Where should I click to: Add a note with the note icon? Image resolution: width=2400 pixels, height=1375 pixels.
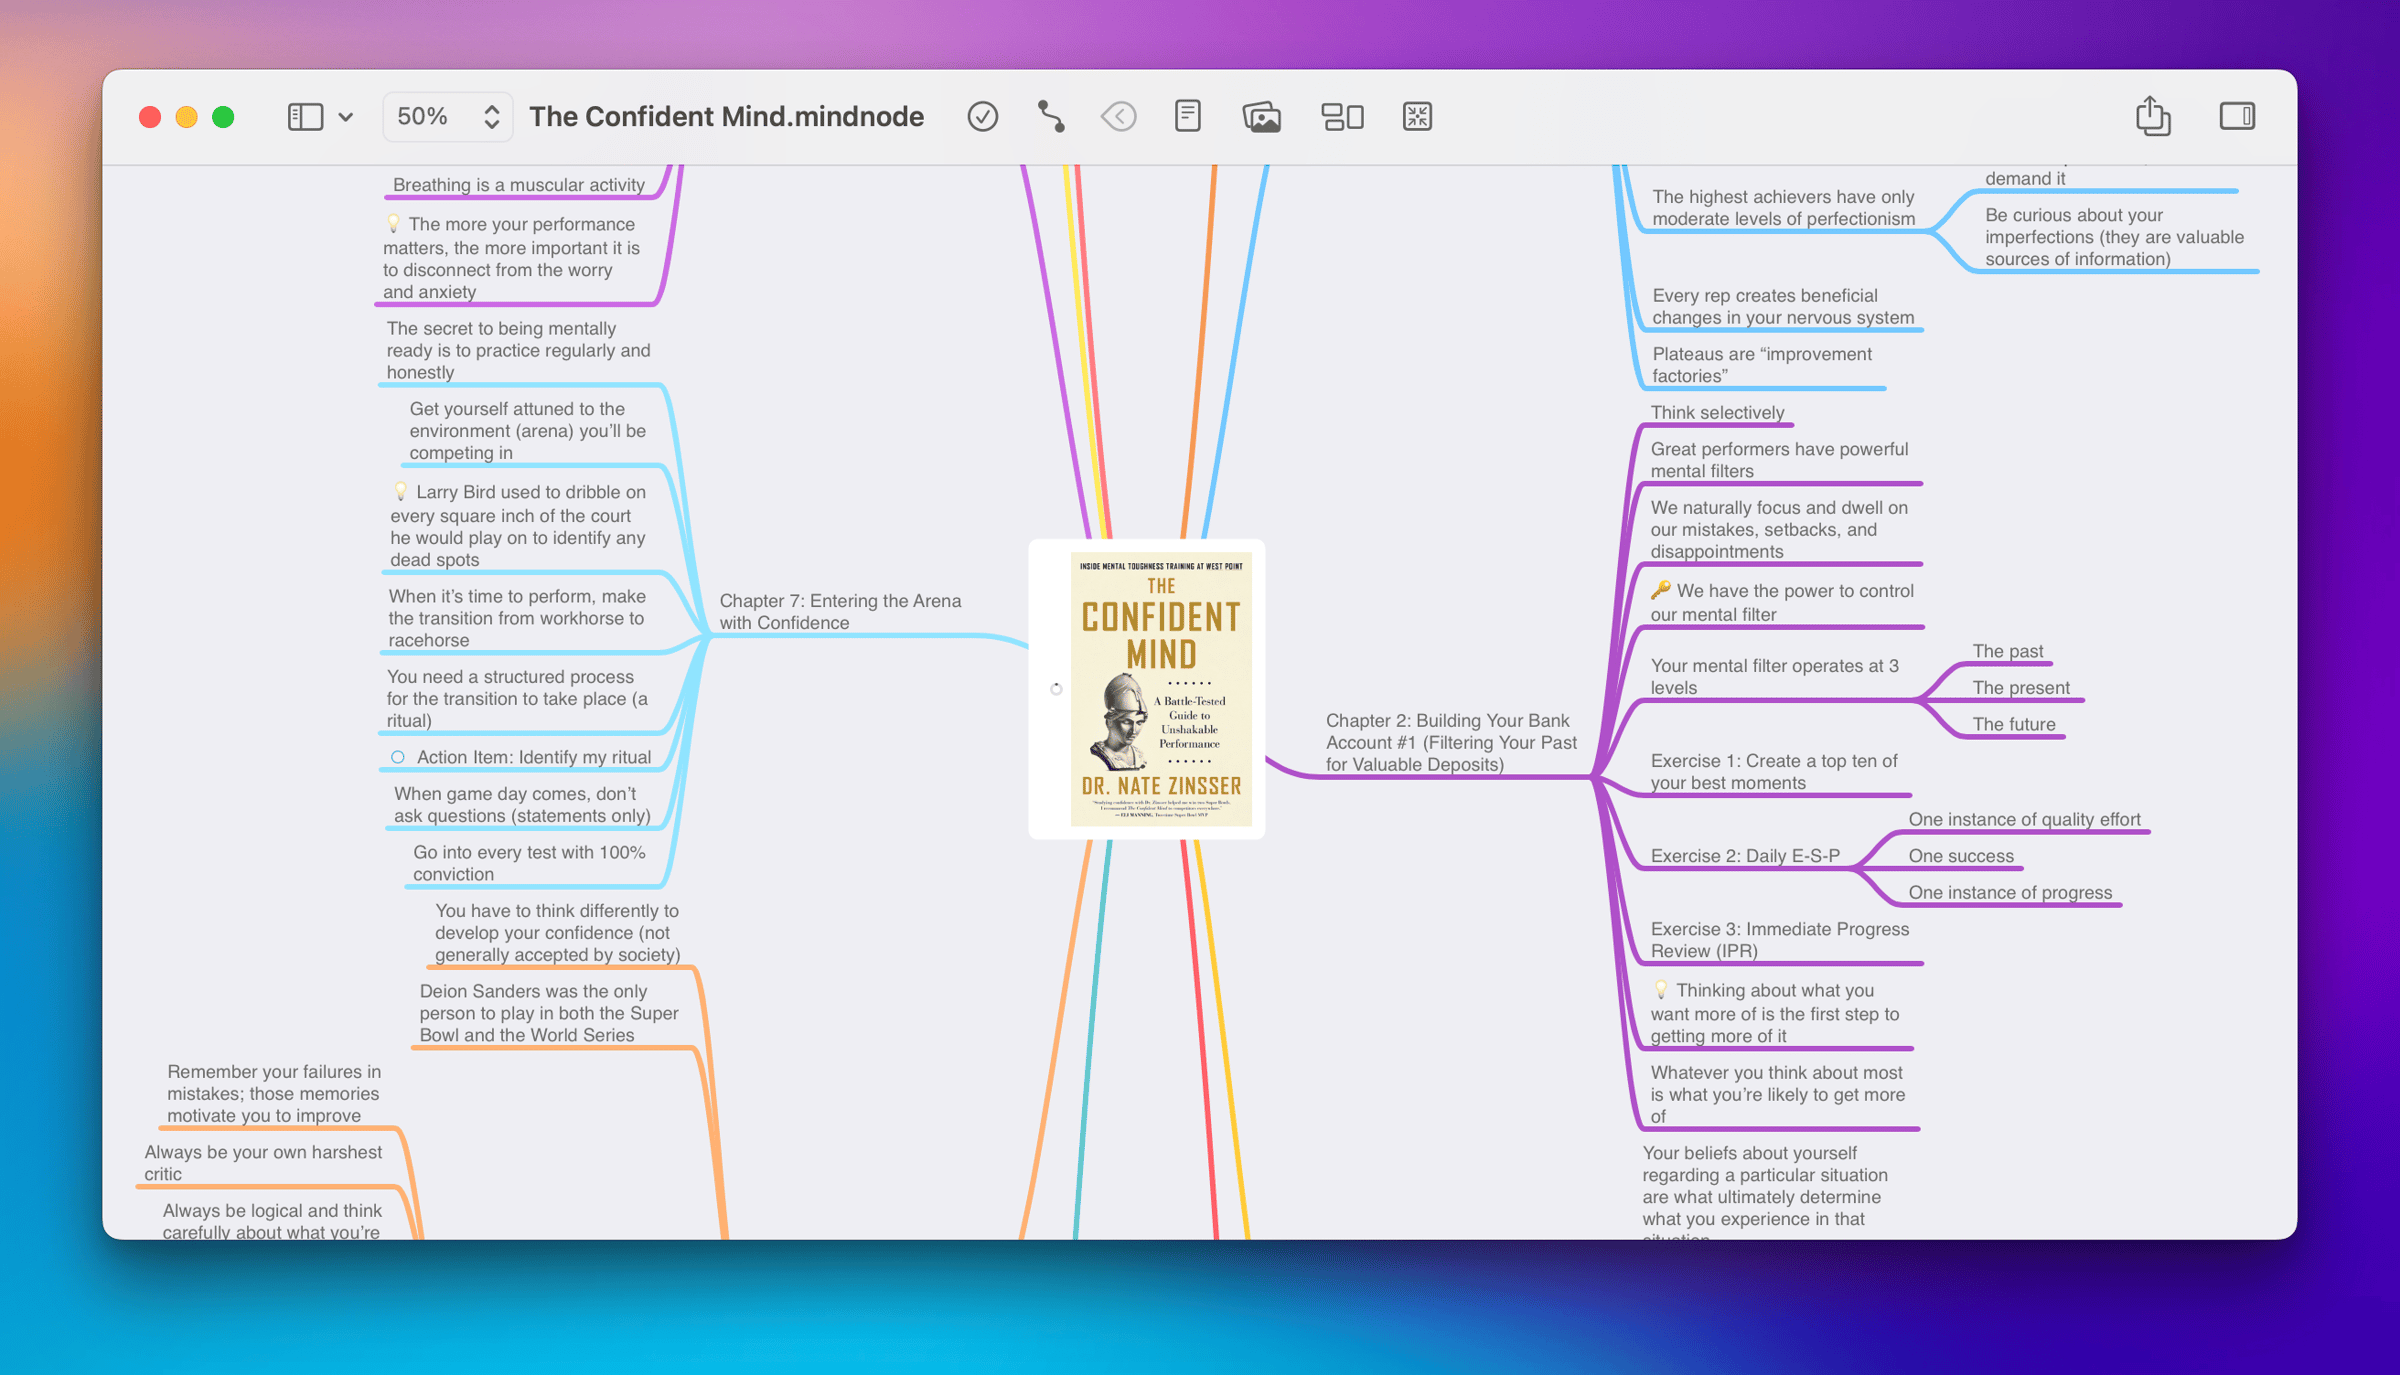(1187, 117)
